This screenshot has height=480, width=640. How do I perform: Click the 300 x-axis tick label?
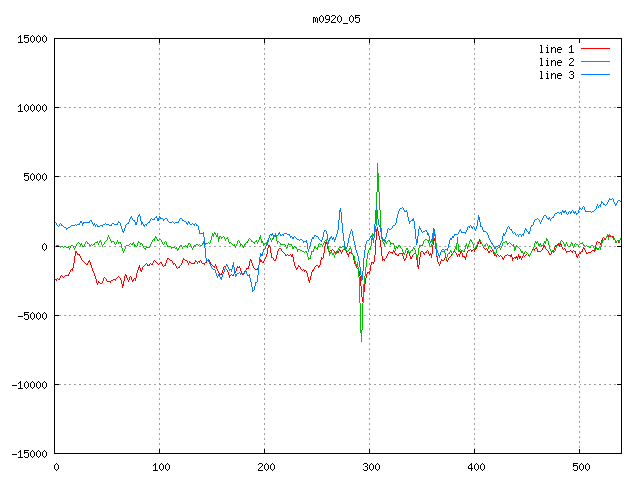click(x=370, y=466)
